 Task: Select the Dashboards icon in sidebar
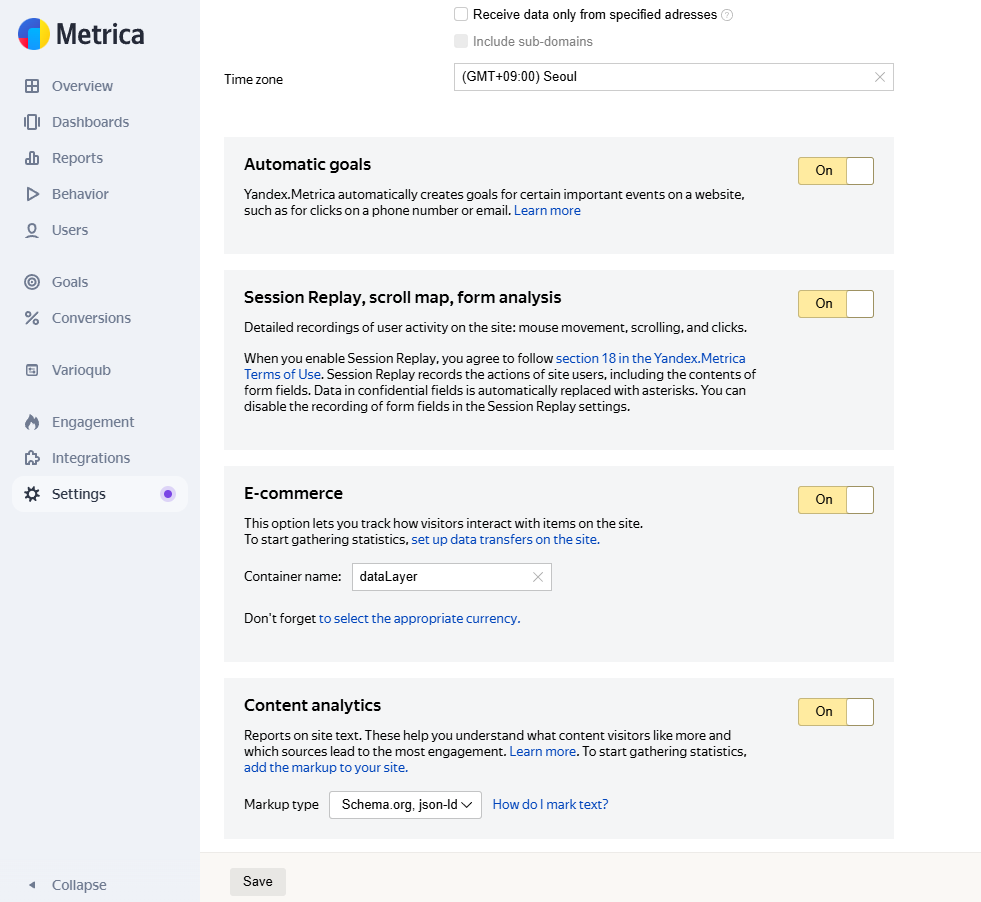coord(32,122)
